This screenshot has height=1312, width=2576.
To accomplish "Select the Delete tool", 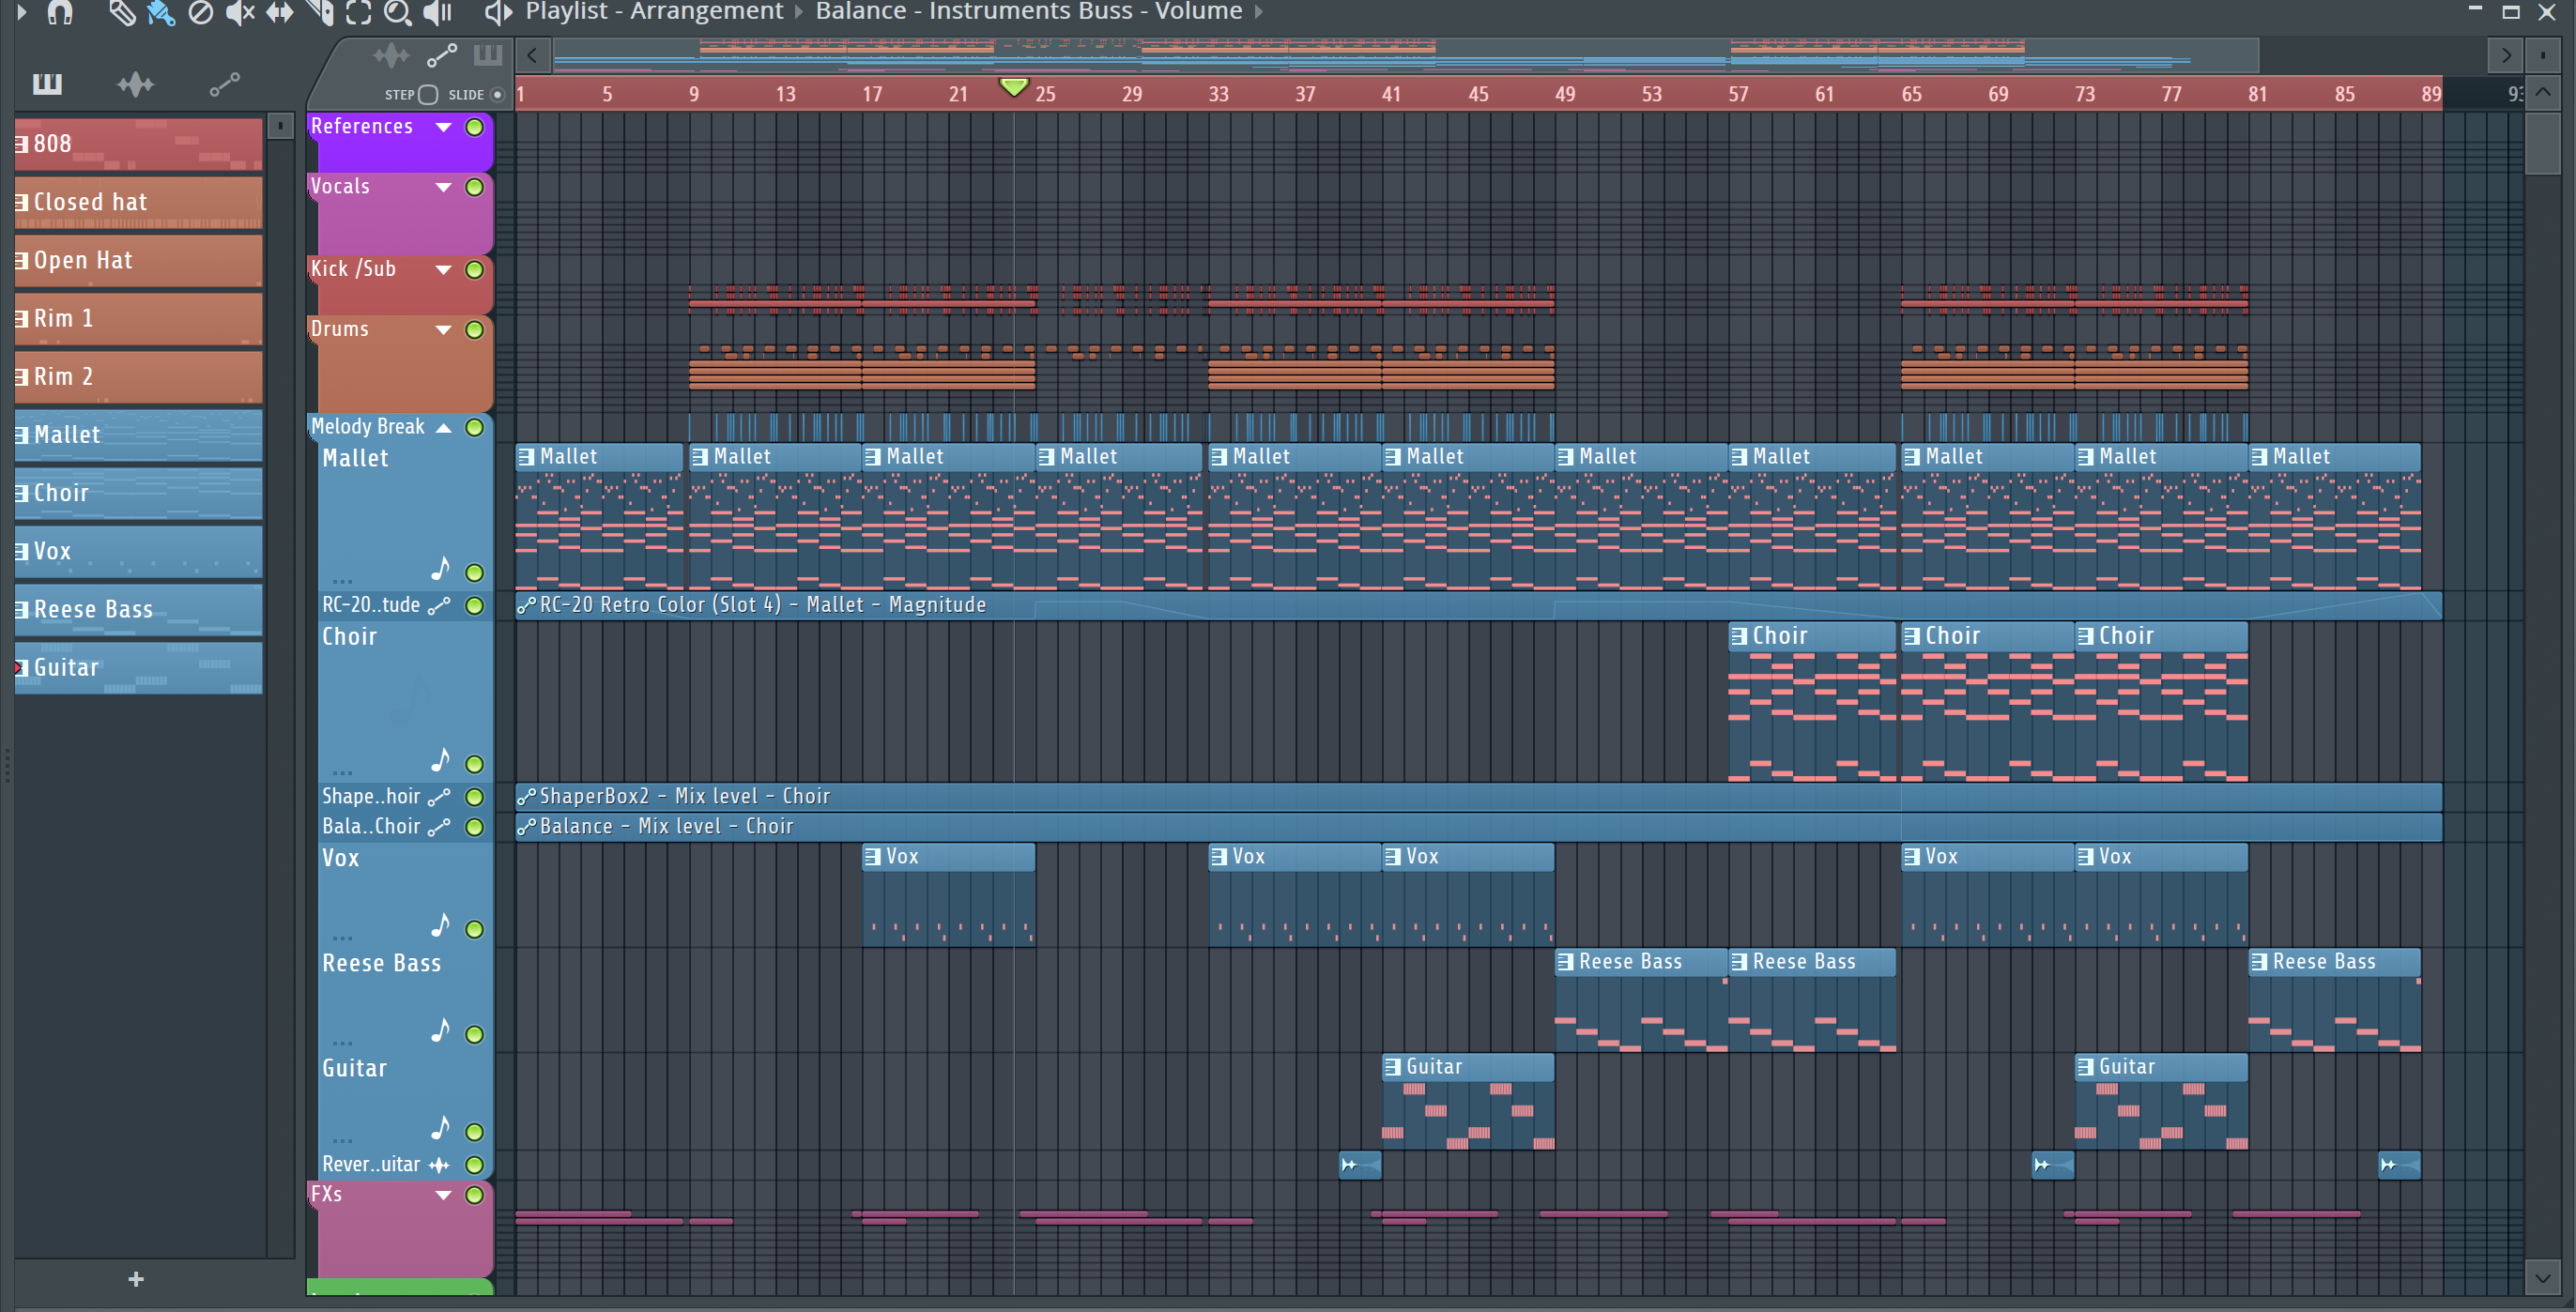I will click(x=201, y=12).
